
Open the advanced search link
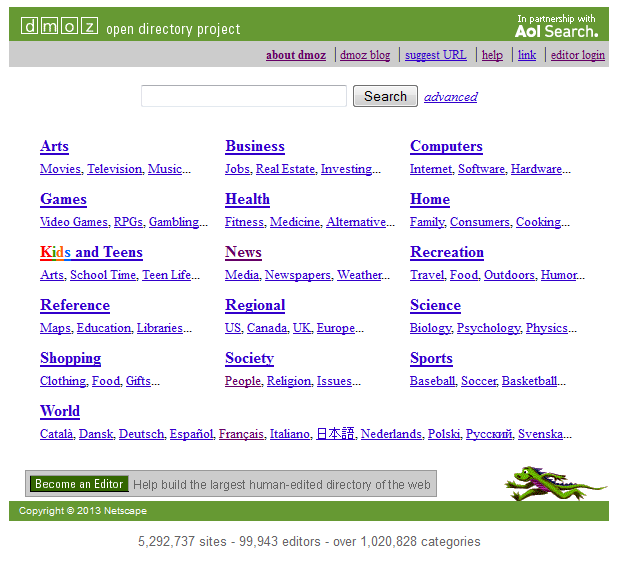450,97
